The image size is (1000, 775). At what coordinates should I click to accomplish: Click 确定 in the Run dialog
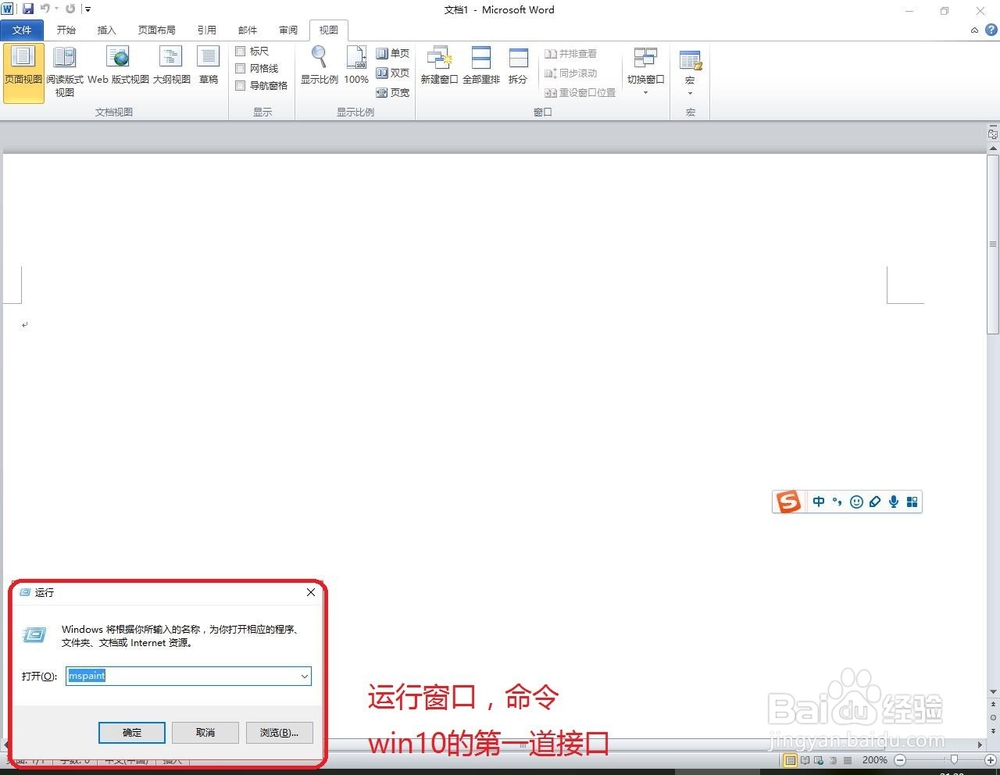tap(131, 732)
